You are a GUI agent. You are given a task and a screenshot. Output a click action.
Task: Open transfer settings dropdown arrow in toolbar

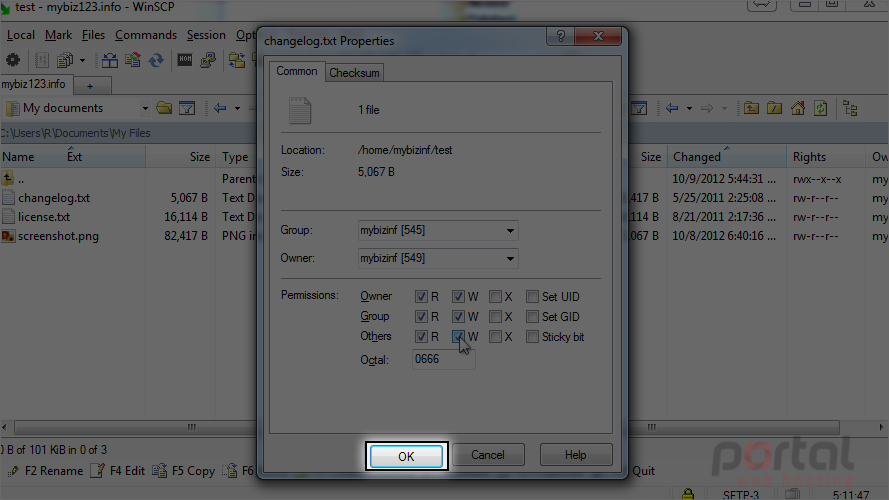82,60
